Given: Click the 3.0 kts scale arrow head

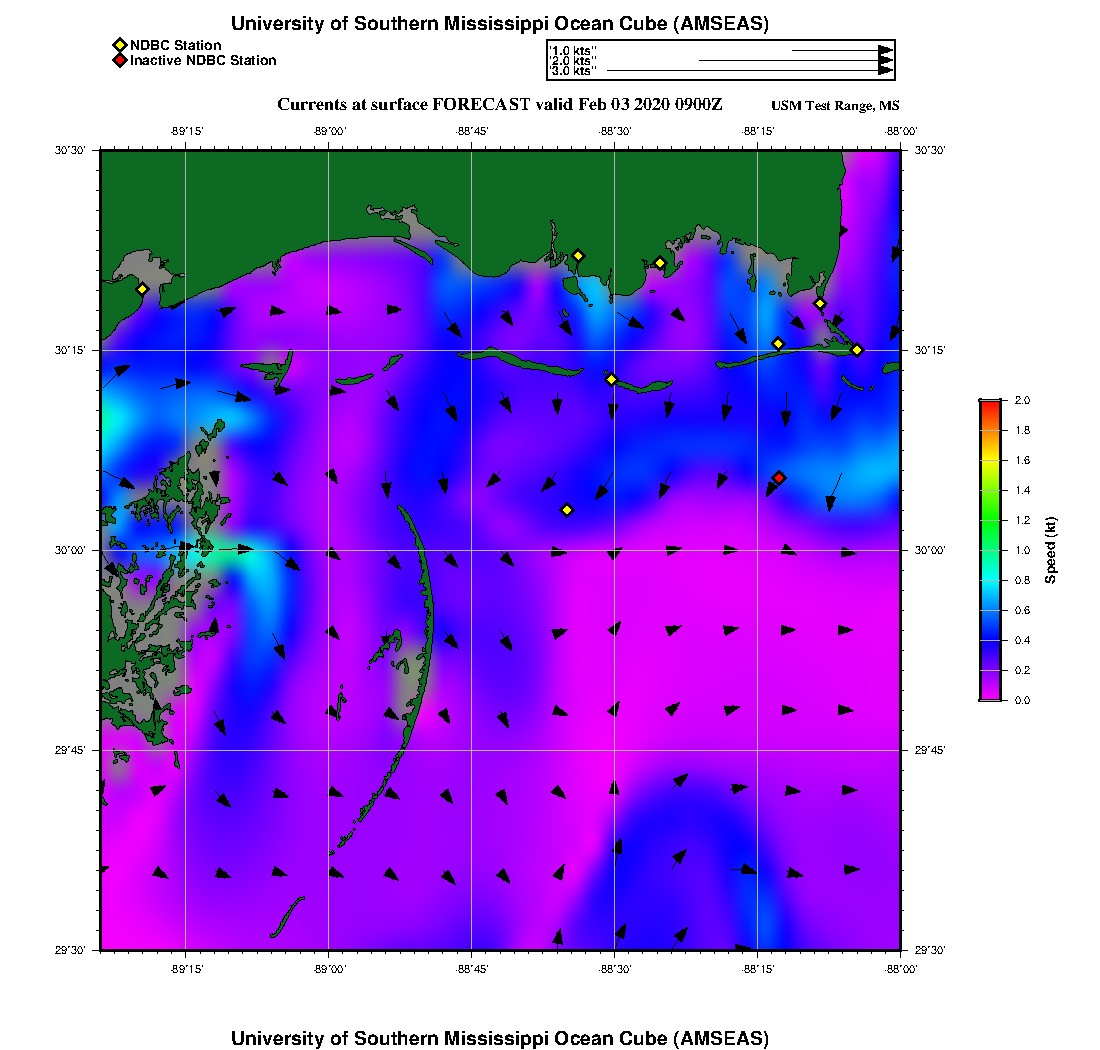Looking at the screenshot, I should pyautogui.click(x=885, y=71).
